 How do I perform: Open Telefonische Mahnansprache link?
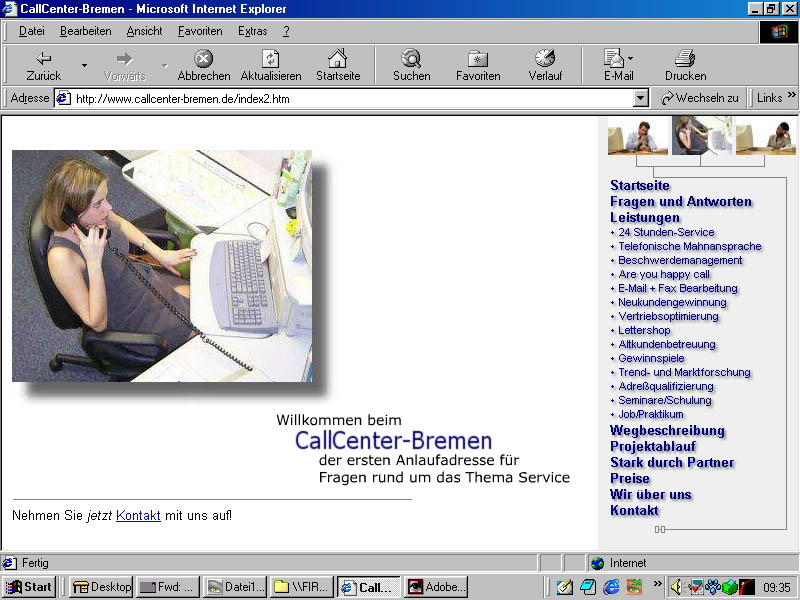coord(690,246)
